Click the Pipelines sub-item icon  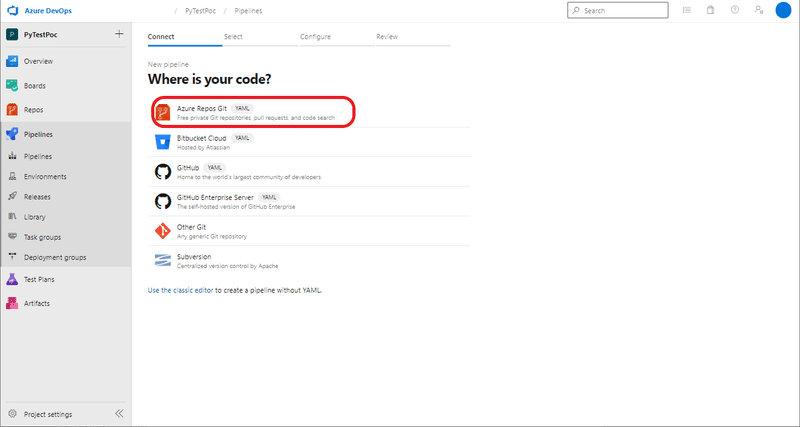click(13, 156)
